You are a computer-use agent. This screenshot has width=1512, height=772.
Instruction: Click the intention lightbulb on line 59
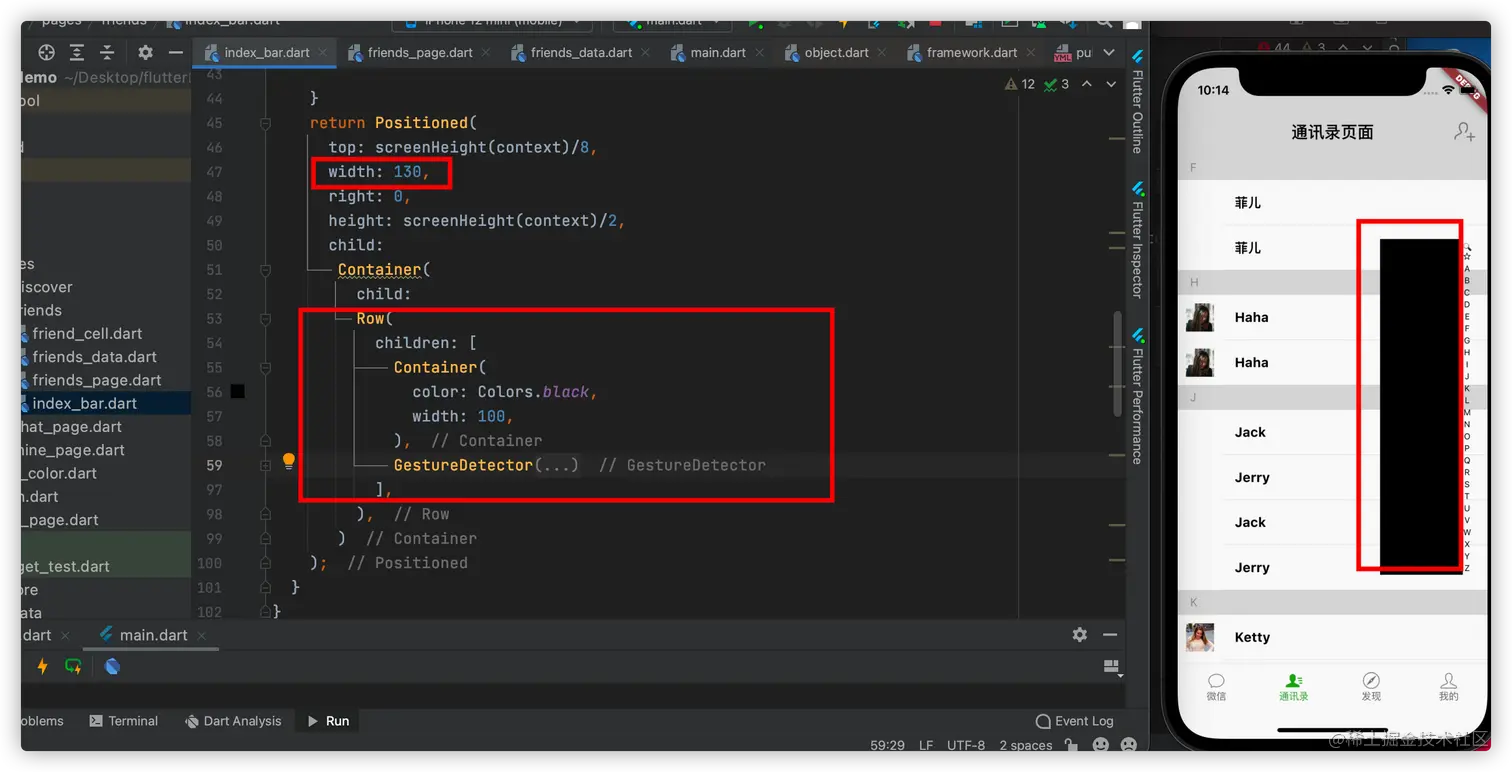pyautogui.click(x=289, y=462)
